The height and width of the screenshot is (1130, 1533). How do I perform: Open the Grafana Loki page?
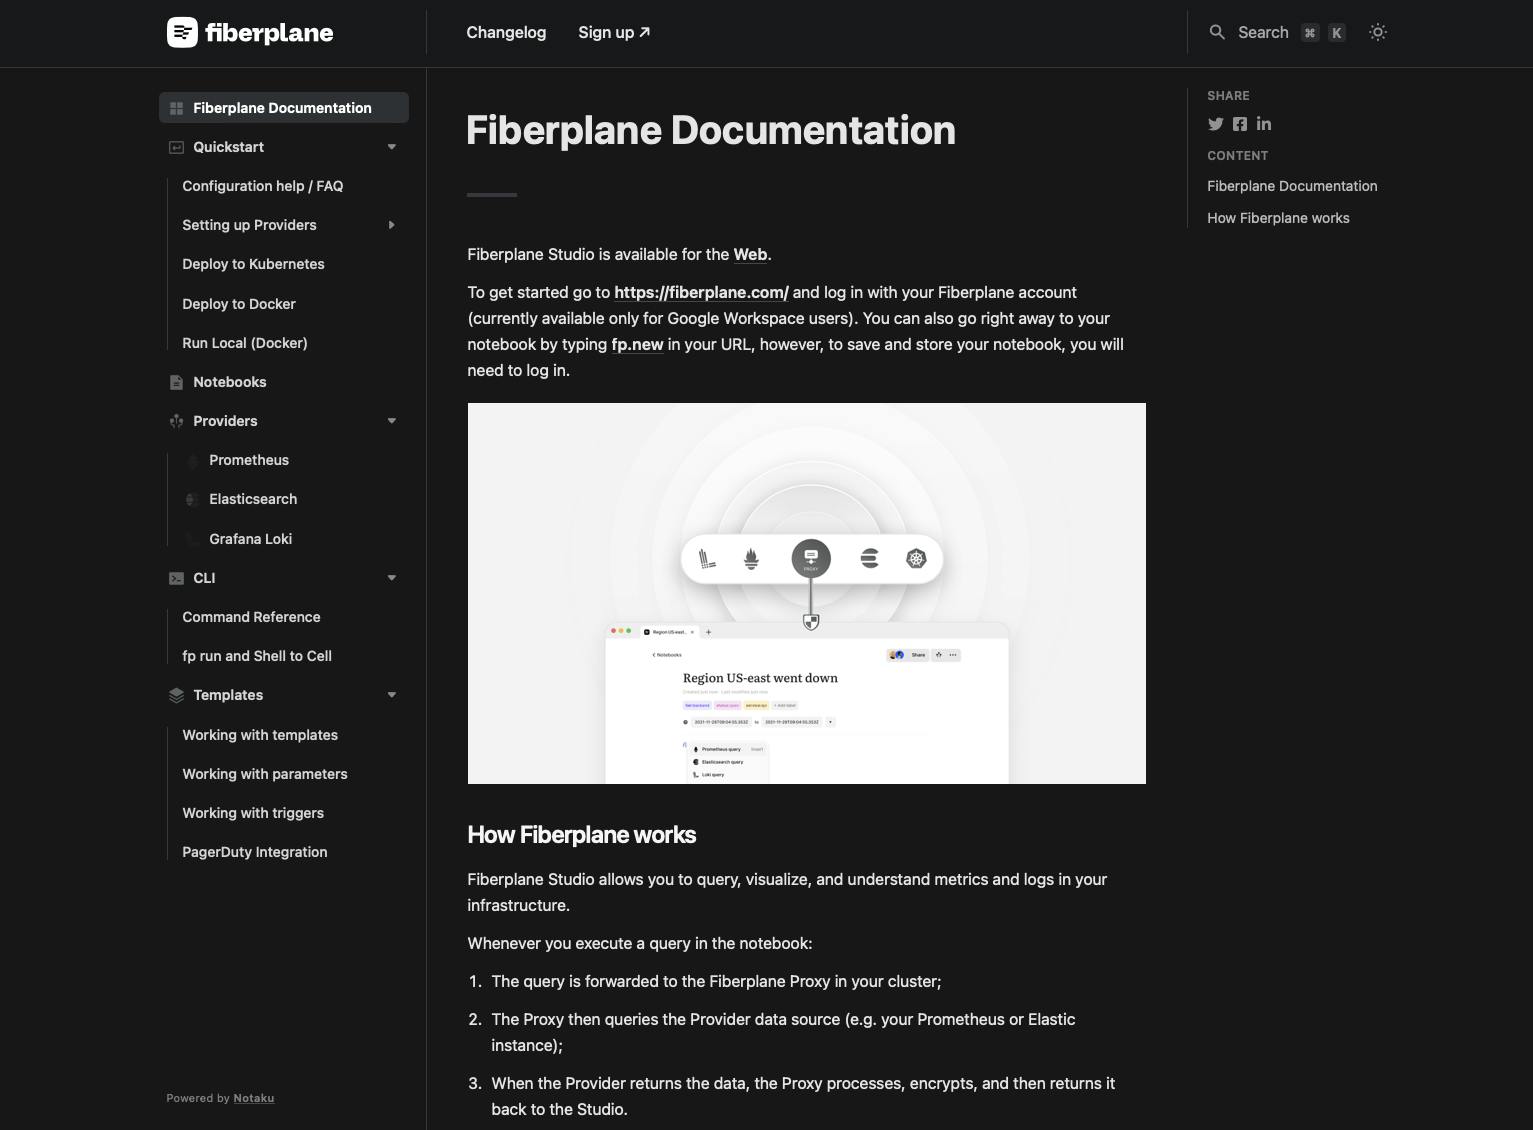251,539
